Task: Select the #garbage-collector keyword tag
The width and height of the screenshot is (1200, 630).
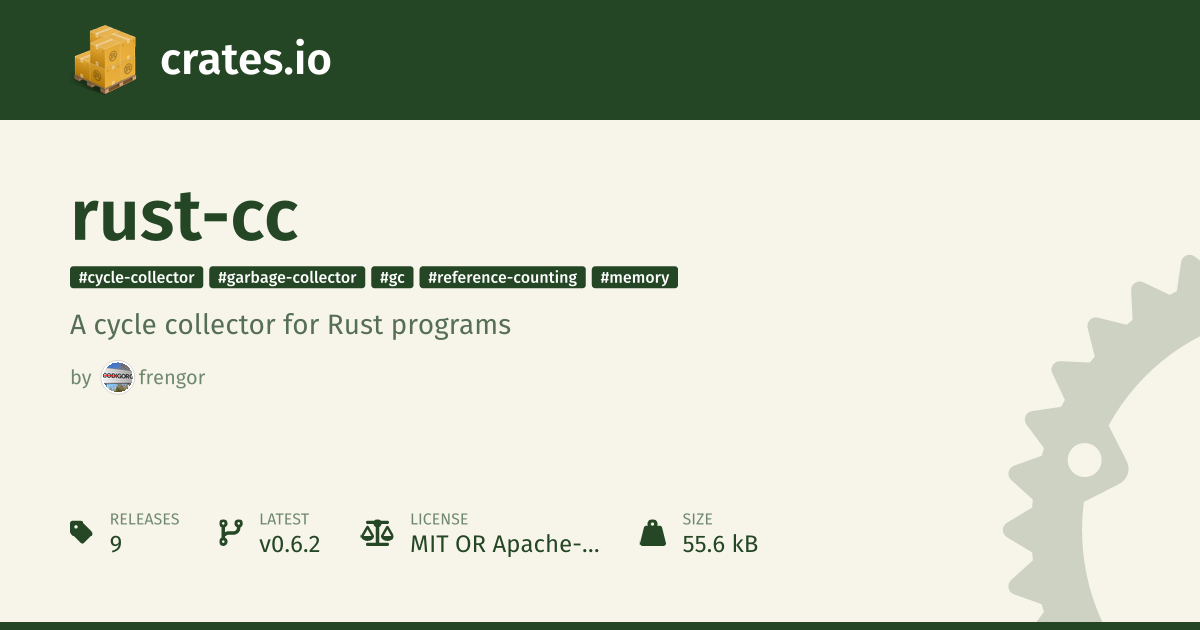Action: coord(287,277)
